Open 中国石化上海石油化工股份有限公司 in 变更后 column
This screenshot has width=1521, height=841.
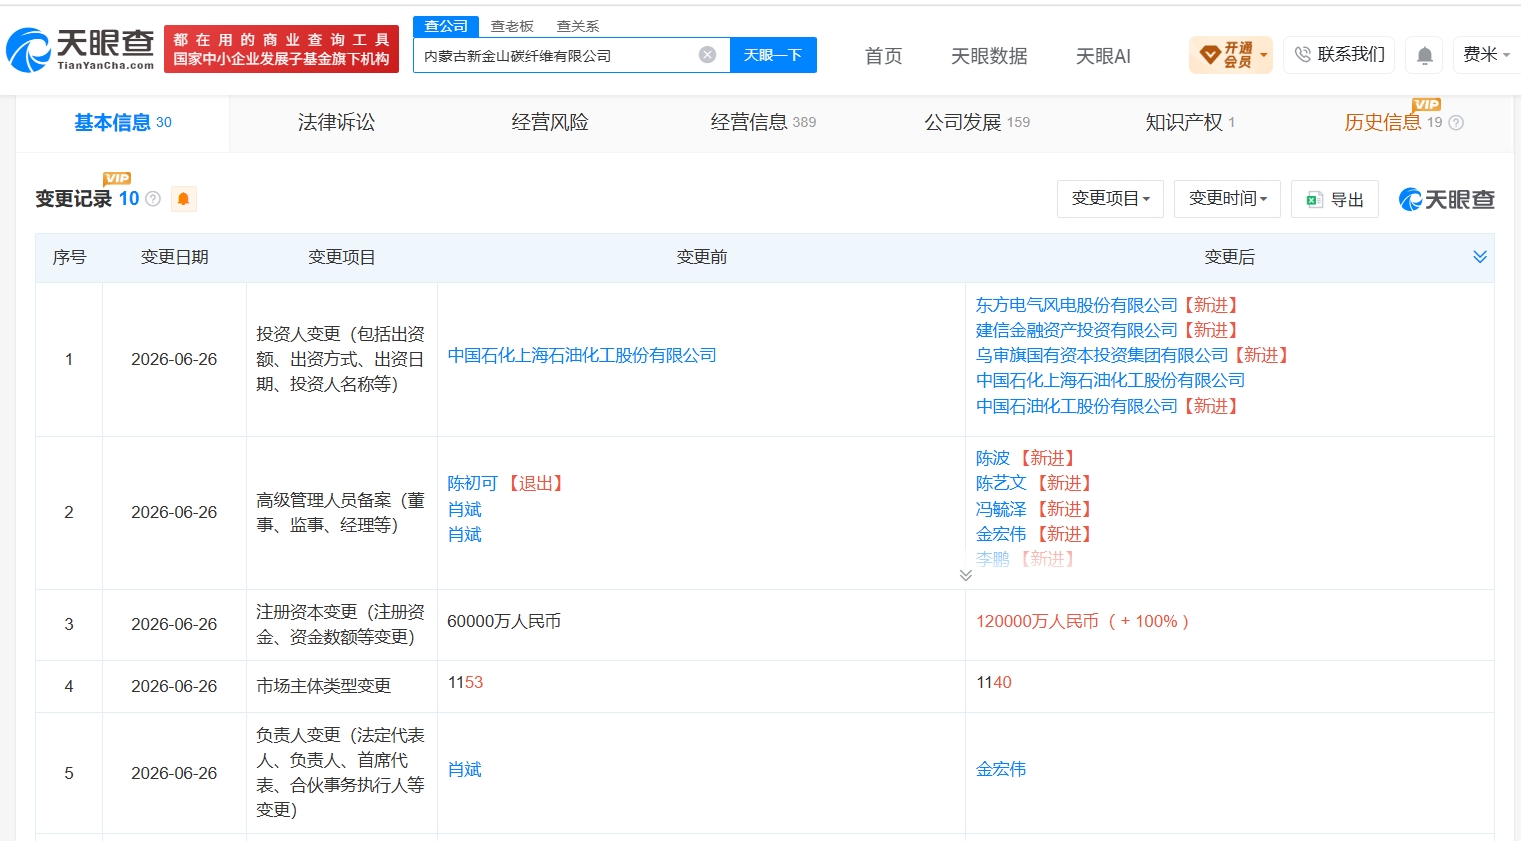point(1110,380)
